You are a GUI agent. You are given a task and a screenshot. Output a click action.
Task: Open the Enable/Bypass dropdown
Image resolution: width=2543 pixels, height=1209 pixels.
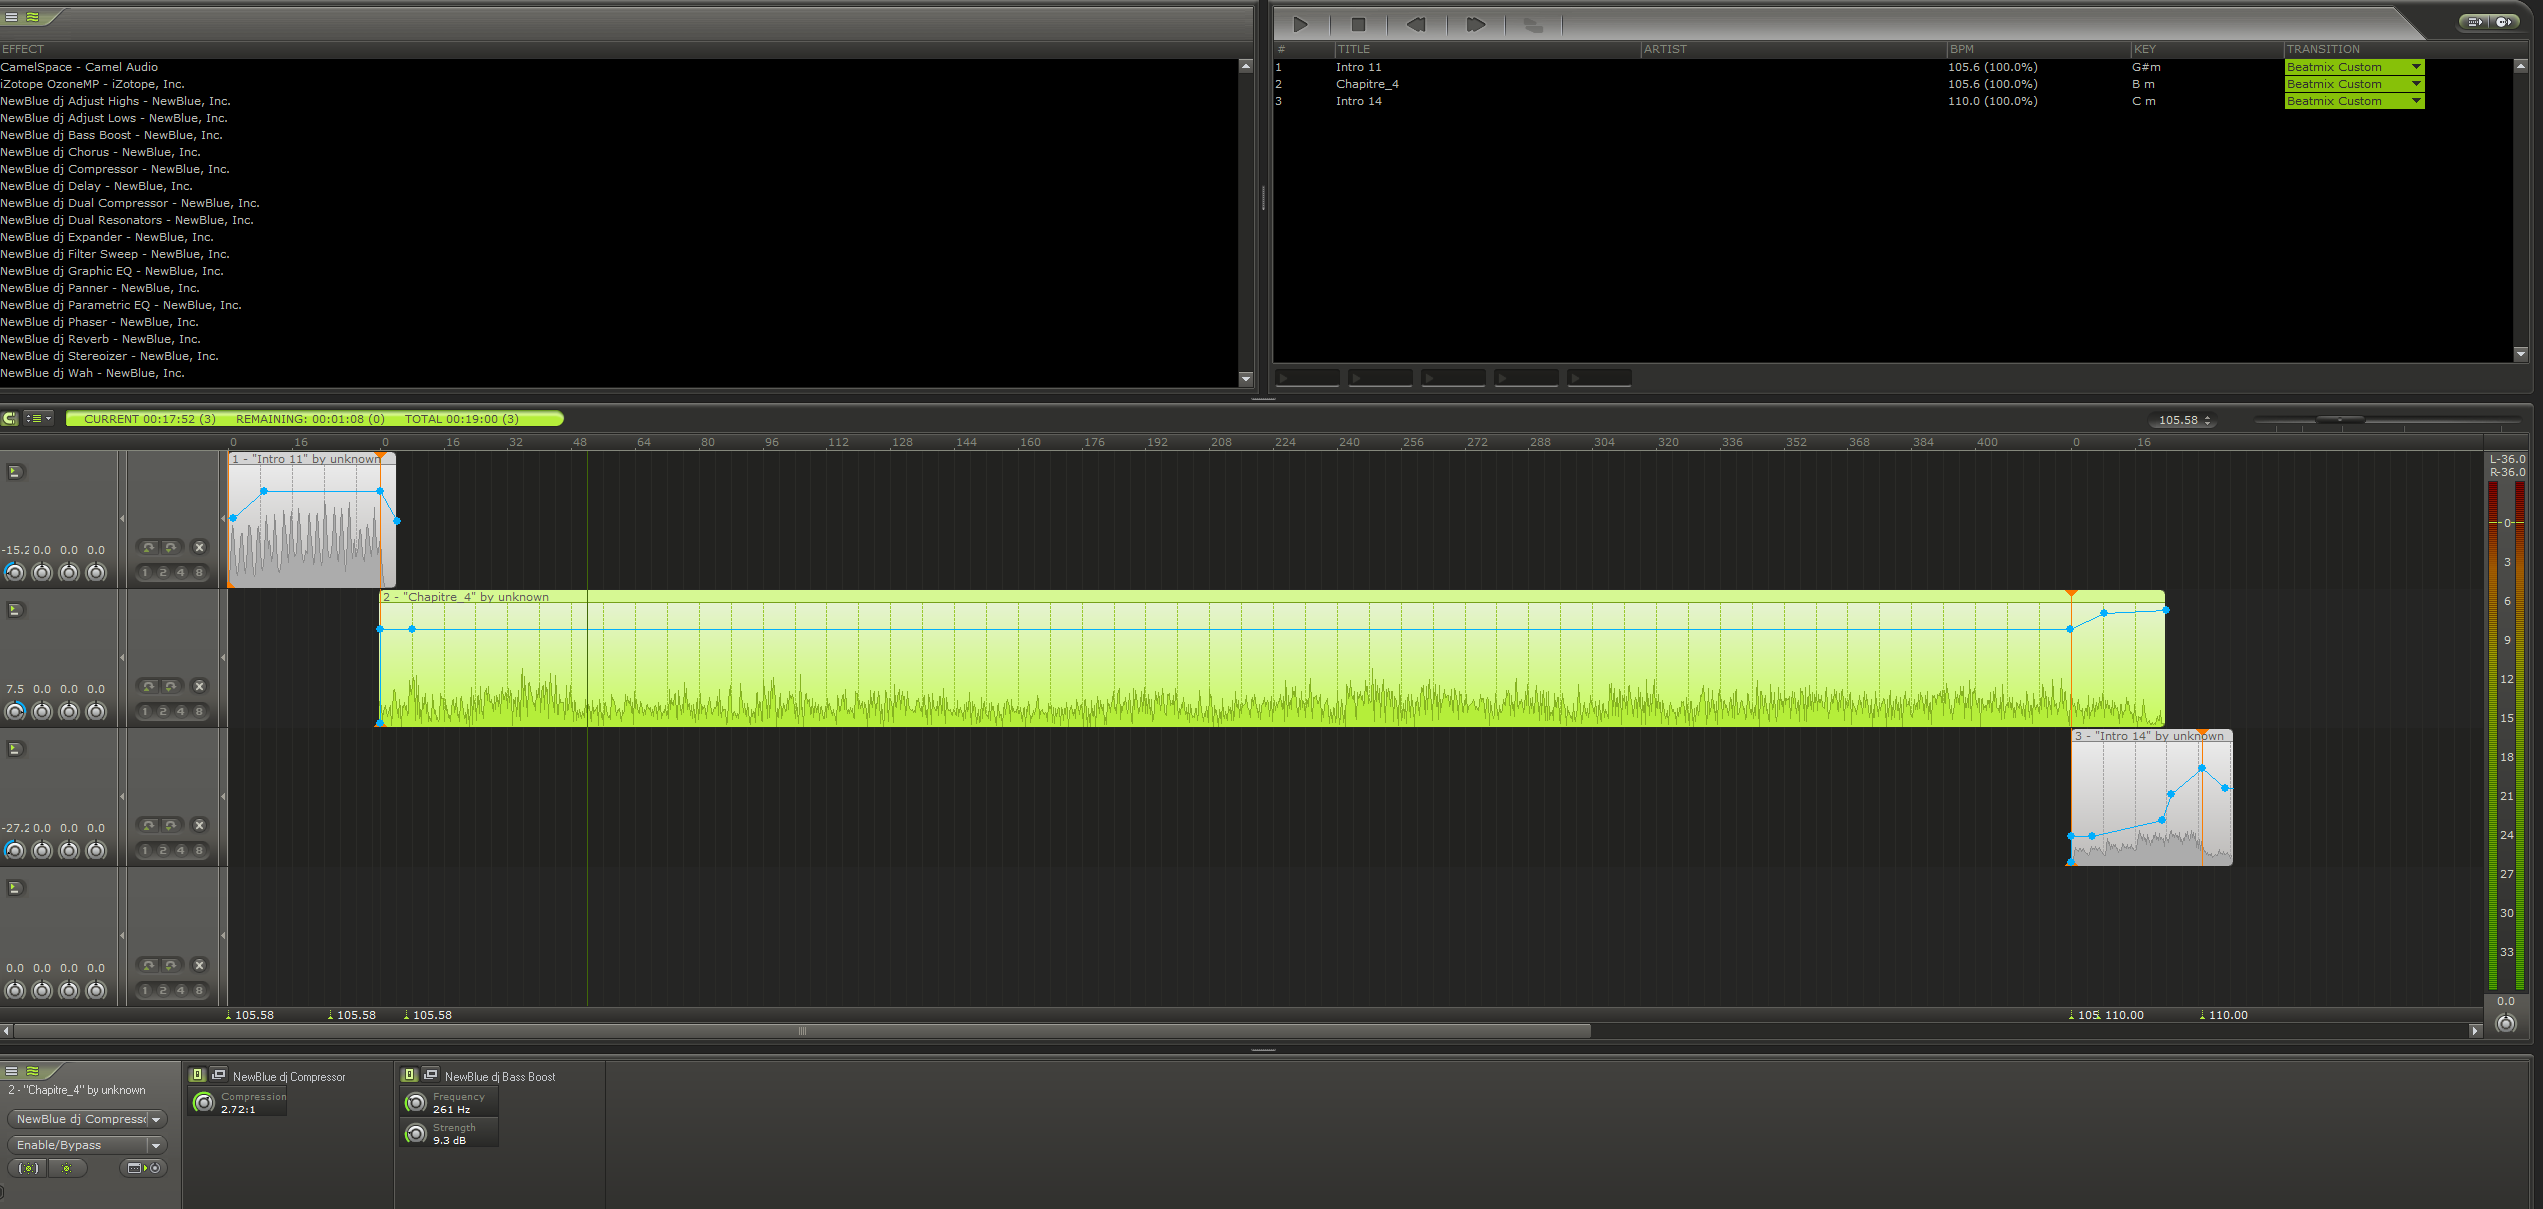pyautogui.click(x=156, y=1145)
